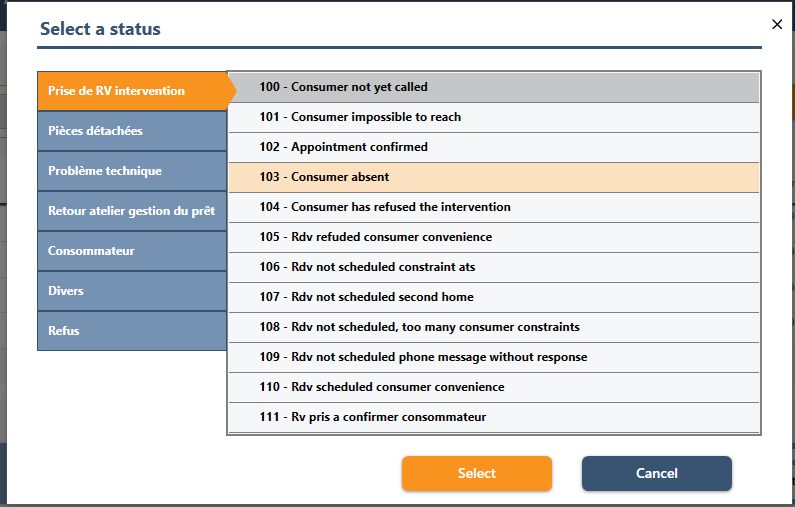Viewport: 795px width, 507px height.
Task: Pick status 101 - Consumer impossible to reach
Action: tap(493, 117)
